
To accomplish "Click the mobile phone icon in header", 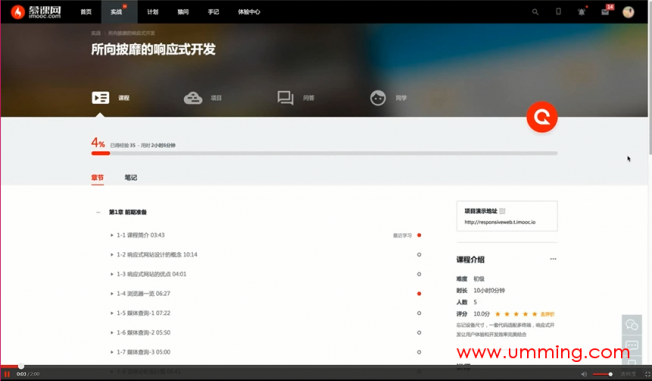I will pyautogui.click(x=558, y=12).
